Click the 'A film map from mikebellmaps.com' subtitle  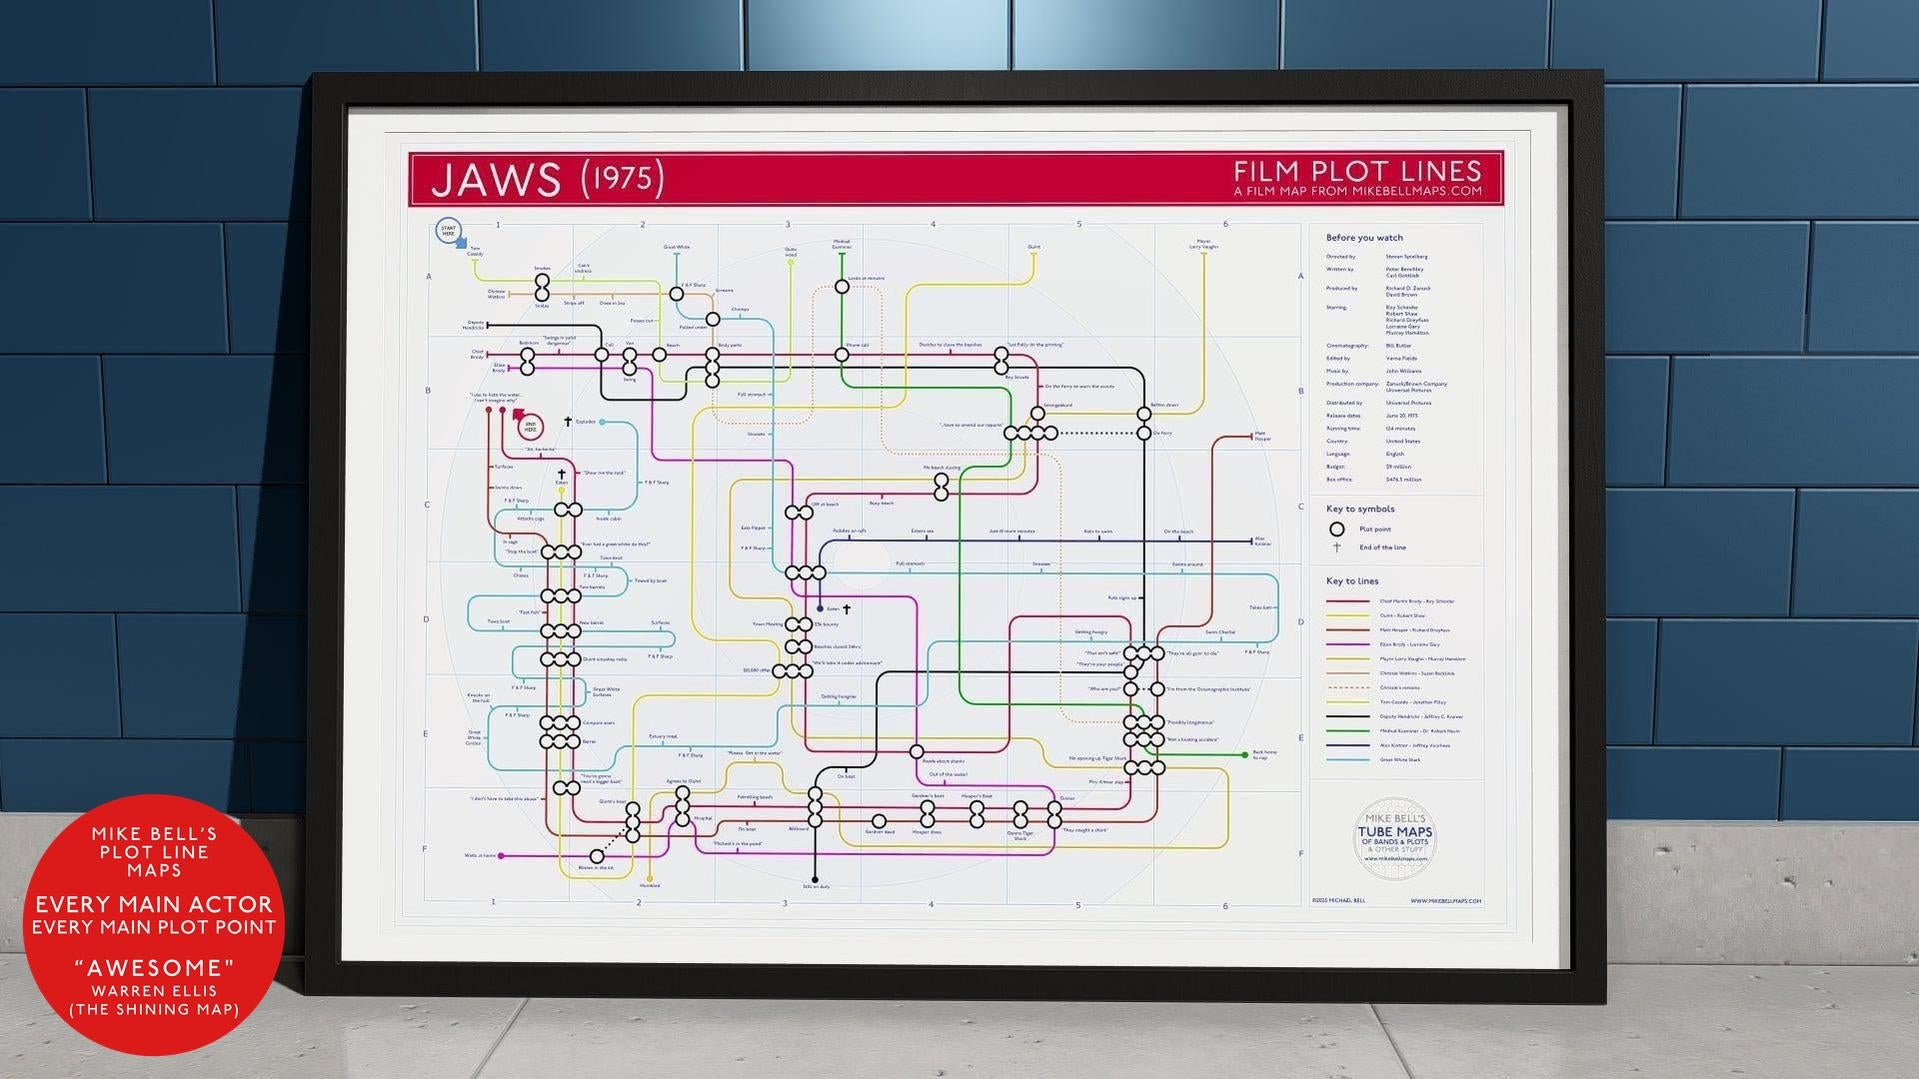[1357, 191]
